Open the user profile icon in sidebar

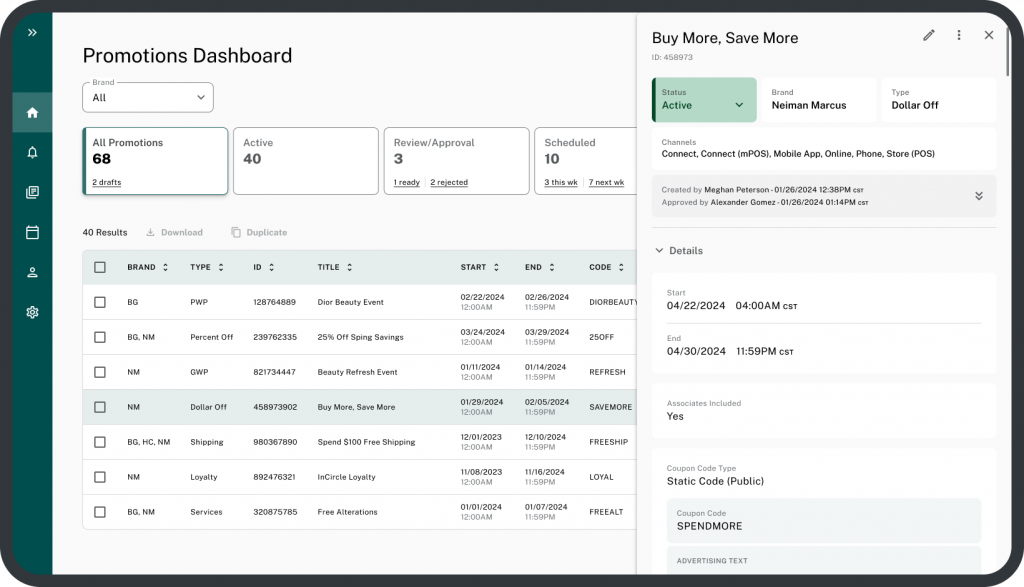[x=32, y=272]
